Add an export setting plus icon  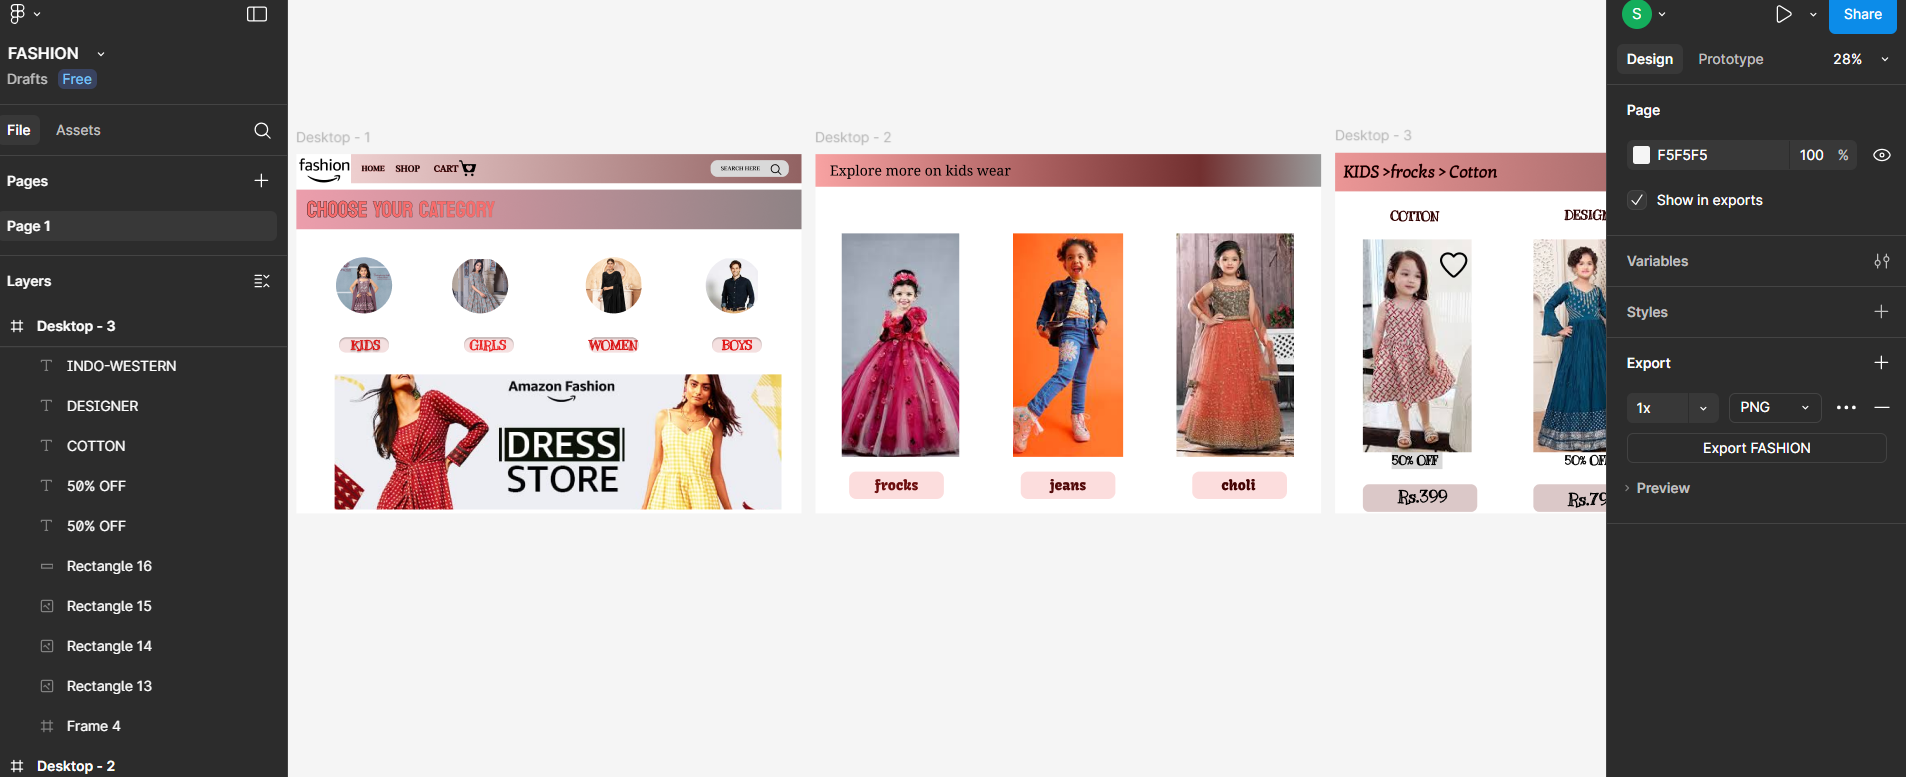[x=1881, y=362]
